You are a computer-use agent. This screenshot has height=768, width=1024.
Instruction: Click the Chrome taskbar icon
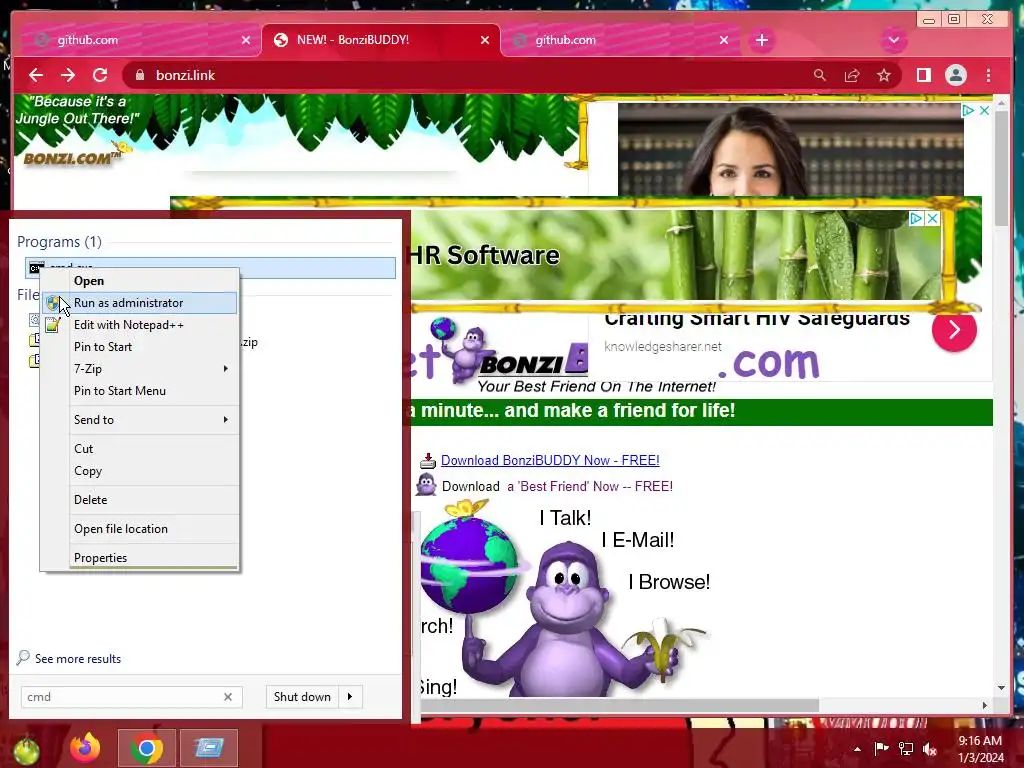146,748
